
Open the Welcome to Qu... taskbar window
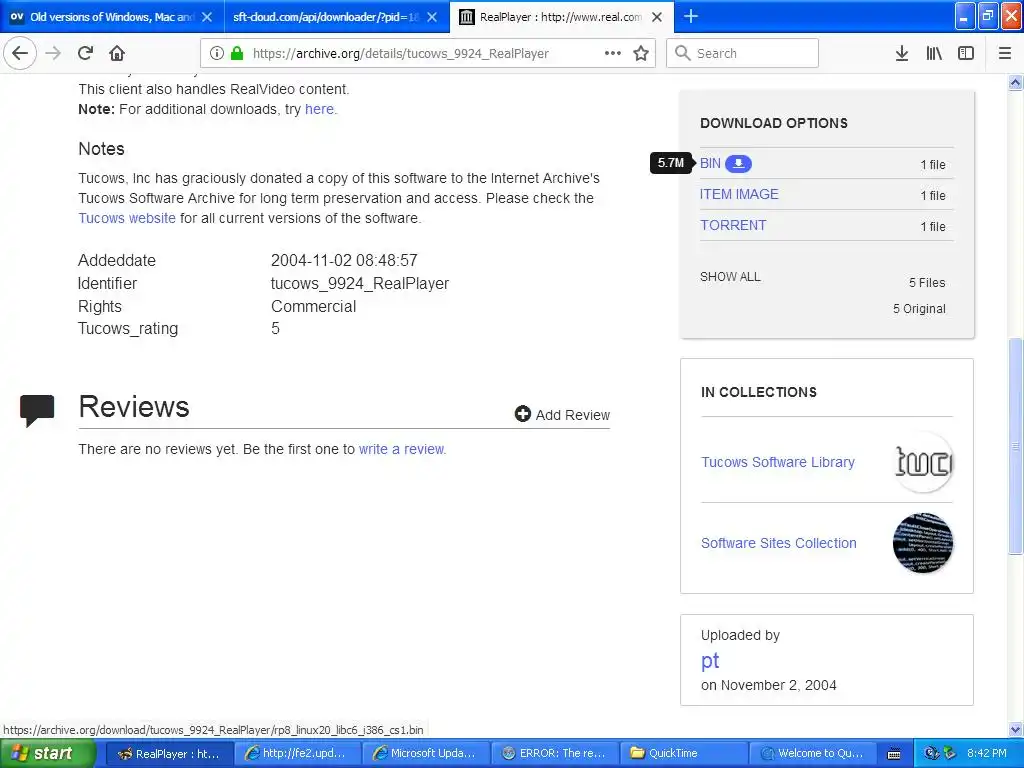pos(811,754)
